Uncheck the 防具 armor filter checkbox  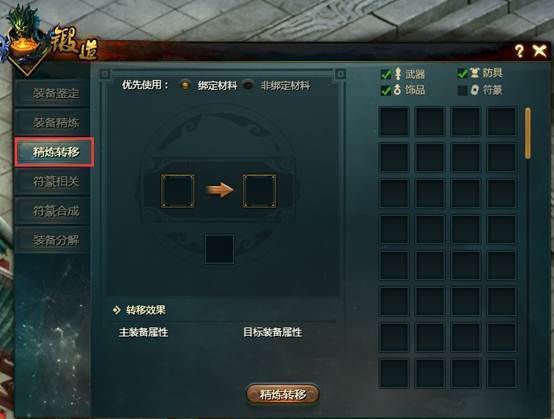[x=462, y=73]
